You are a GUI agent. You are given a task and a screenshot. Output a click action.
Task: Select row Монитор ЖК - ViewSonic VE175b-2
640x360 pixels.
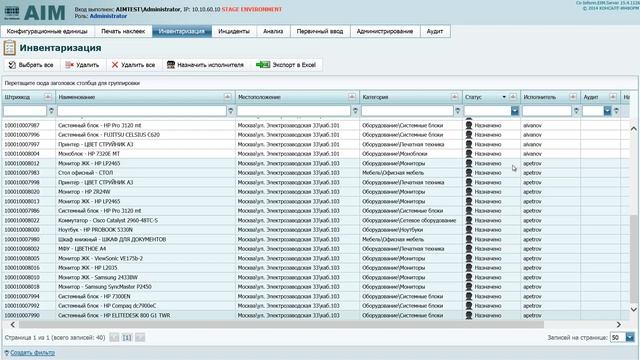click(316, 258)
